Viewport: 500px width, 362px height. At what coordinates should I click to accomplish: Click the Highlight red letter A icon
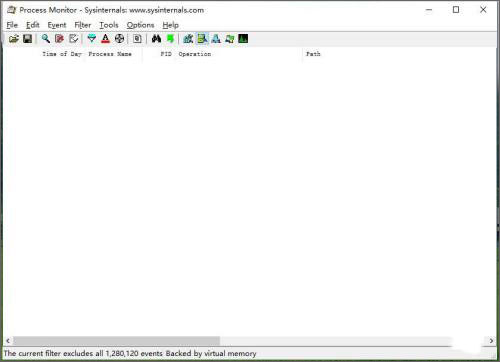[105, 39]
